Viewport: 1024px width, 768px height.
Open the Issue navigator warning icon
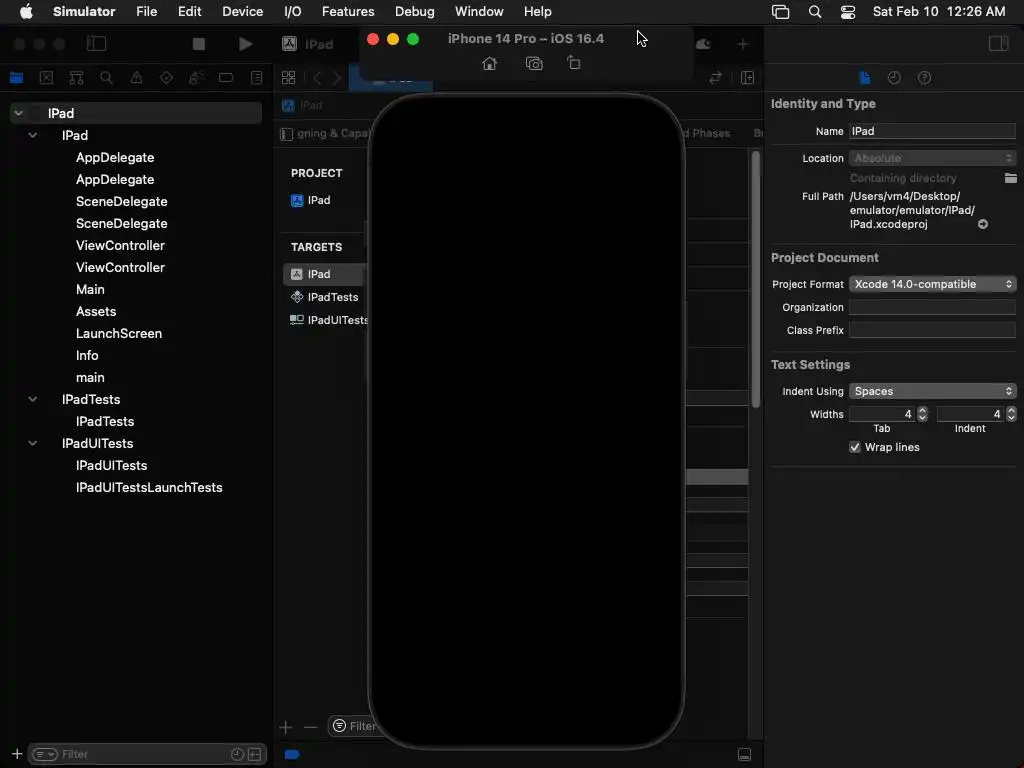tap(136, 78)
